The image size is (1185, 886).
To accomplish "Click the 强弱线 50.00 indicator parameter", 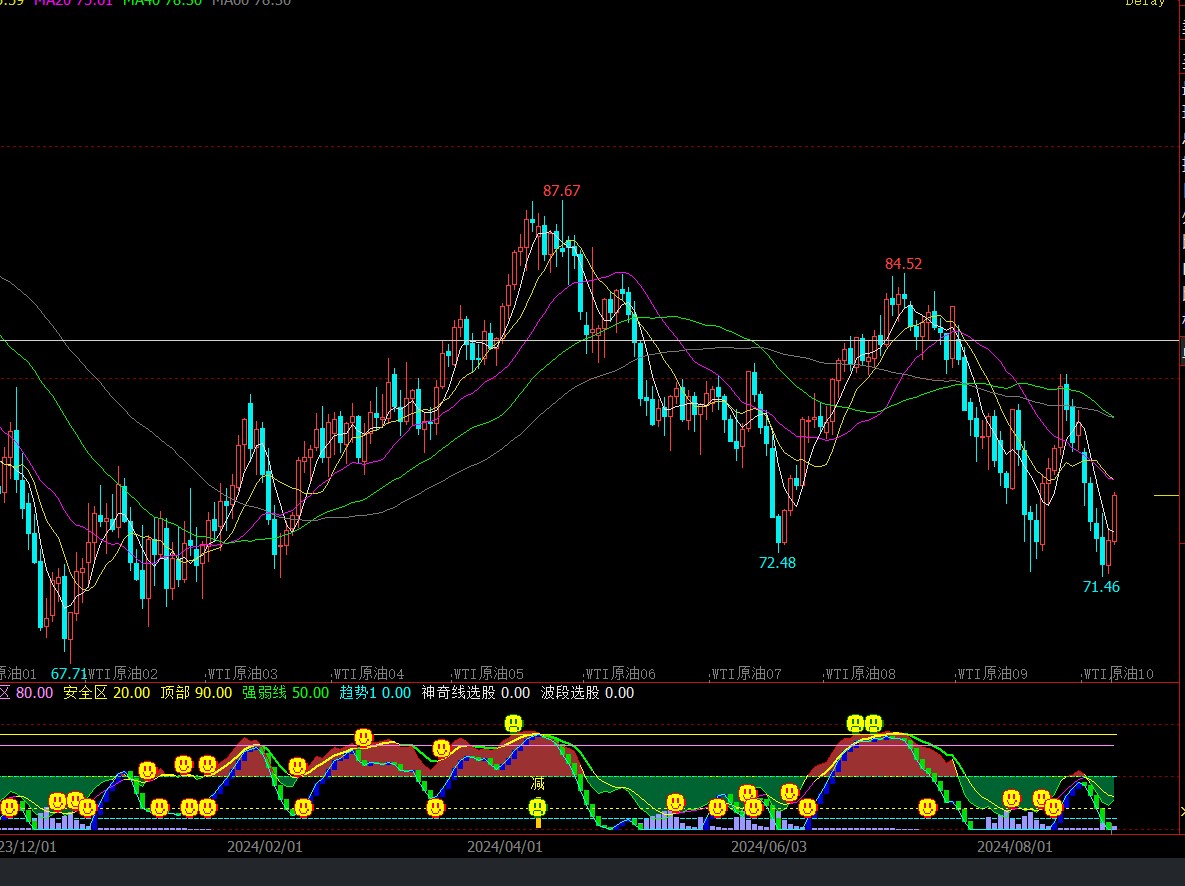I will tap(286, 692).
